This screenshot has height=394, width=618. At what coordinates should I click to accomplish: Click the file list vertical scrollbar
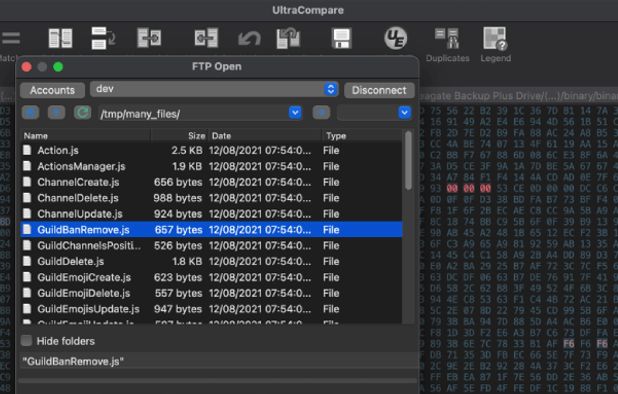(408, 161)
